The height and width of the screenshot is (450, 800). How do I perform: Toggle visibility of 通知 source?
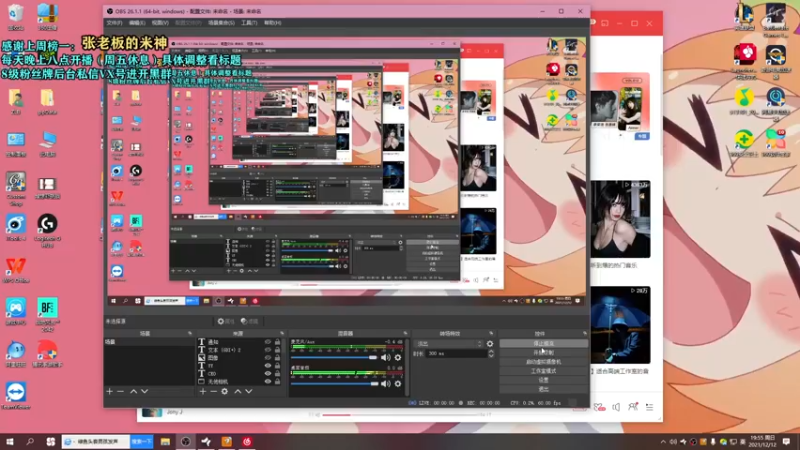click(x=268, y=342)
